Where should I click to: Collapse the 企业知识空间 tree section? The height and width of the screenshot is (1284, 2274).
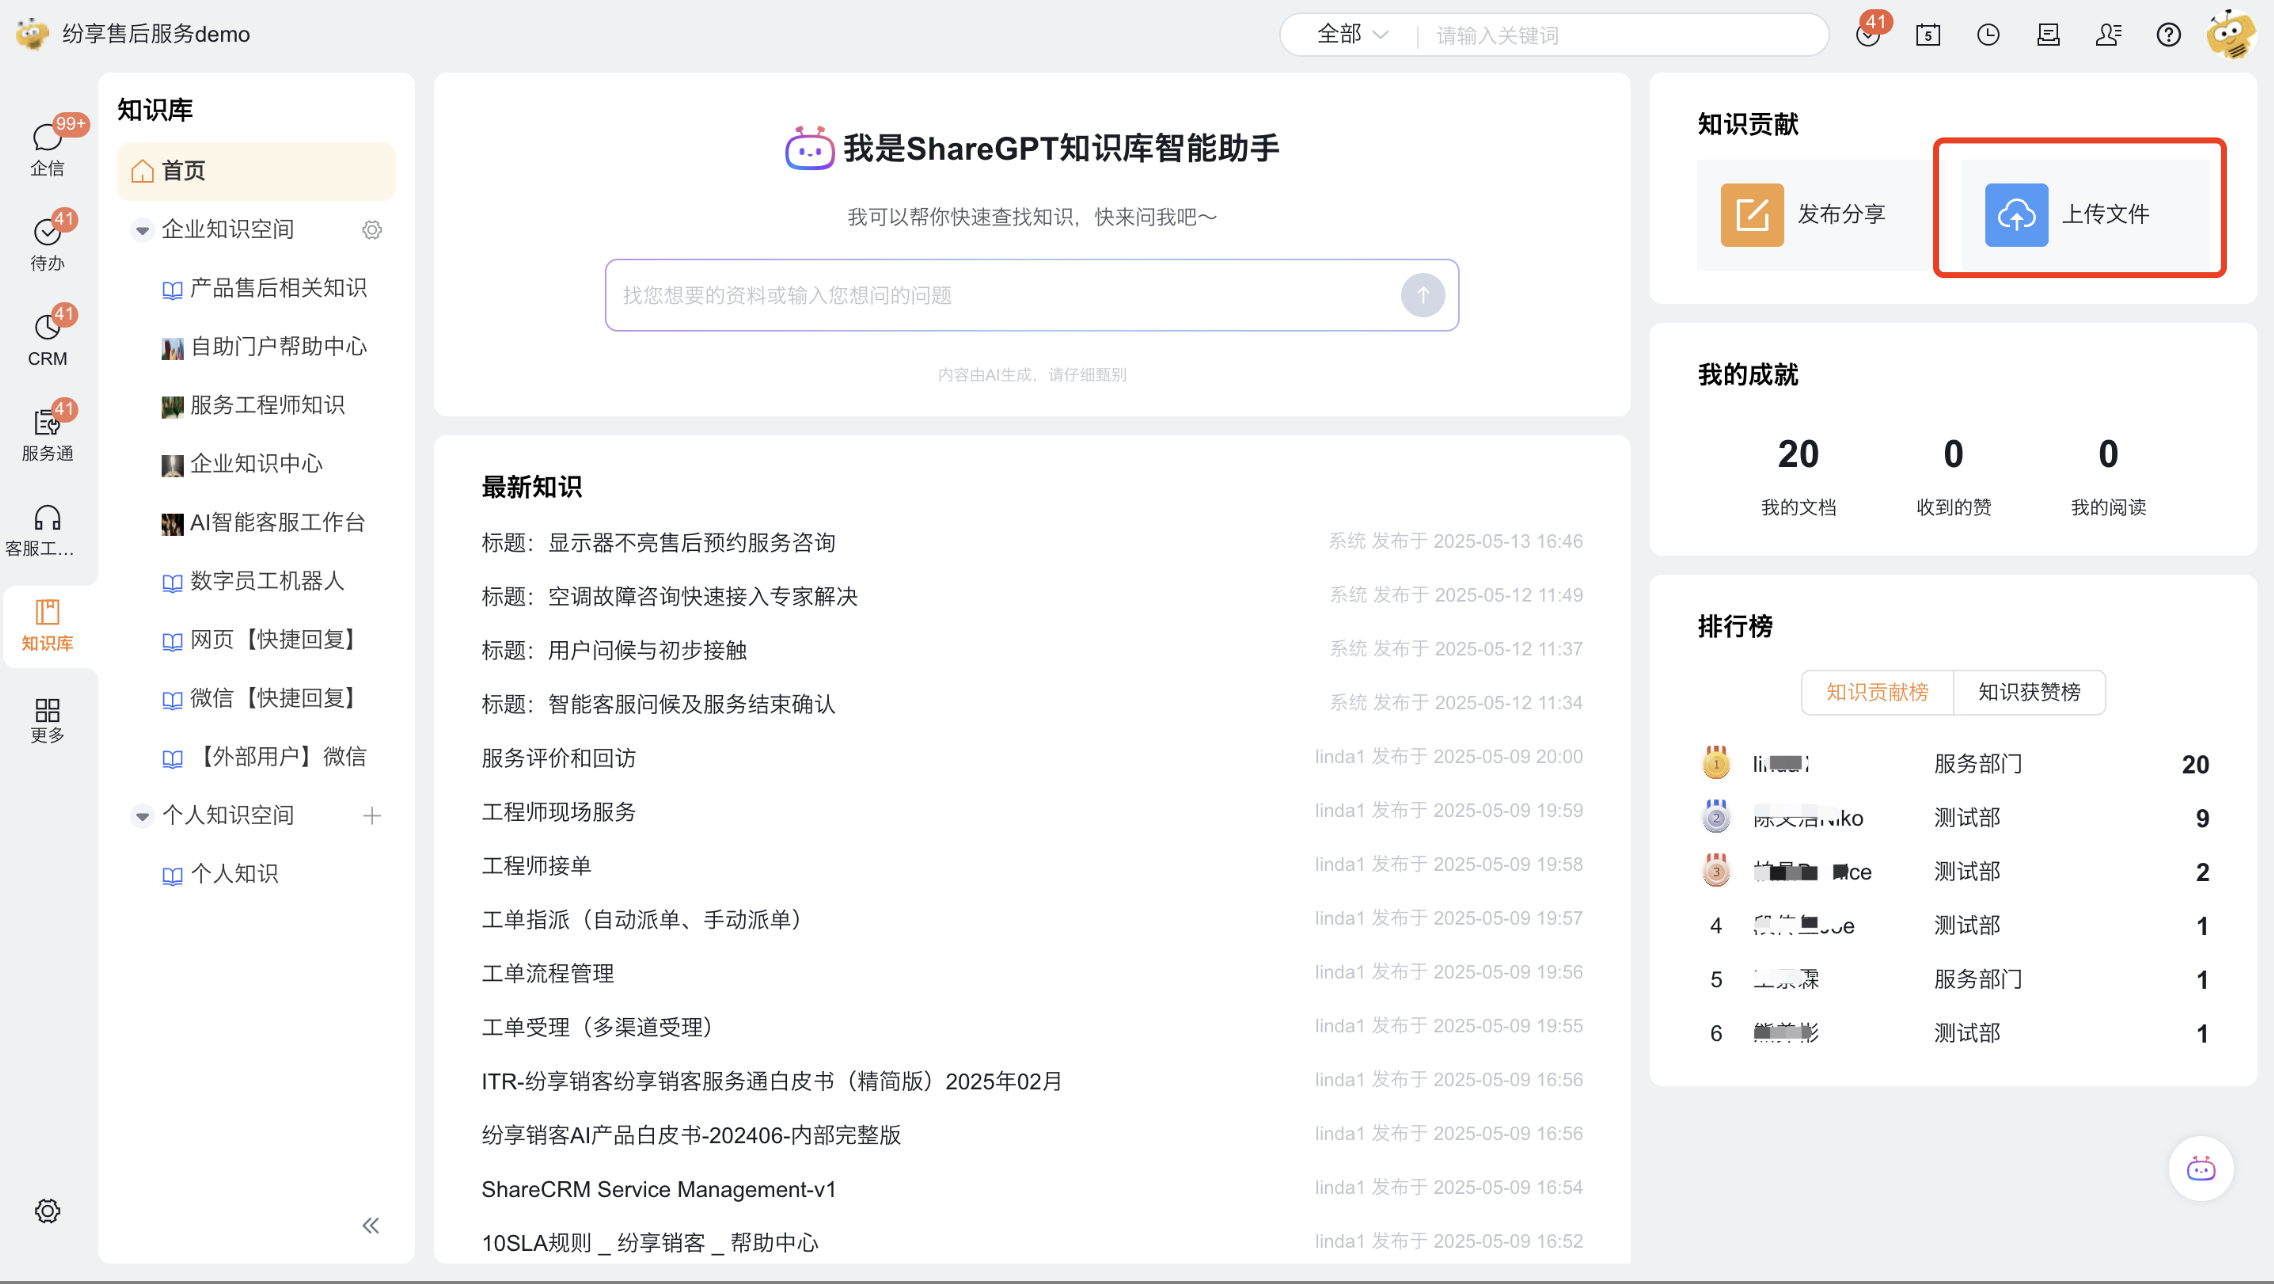(x=142, y=230)
